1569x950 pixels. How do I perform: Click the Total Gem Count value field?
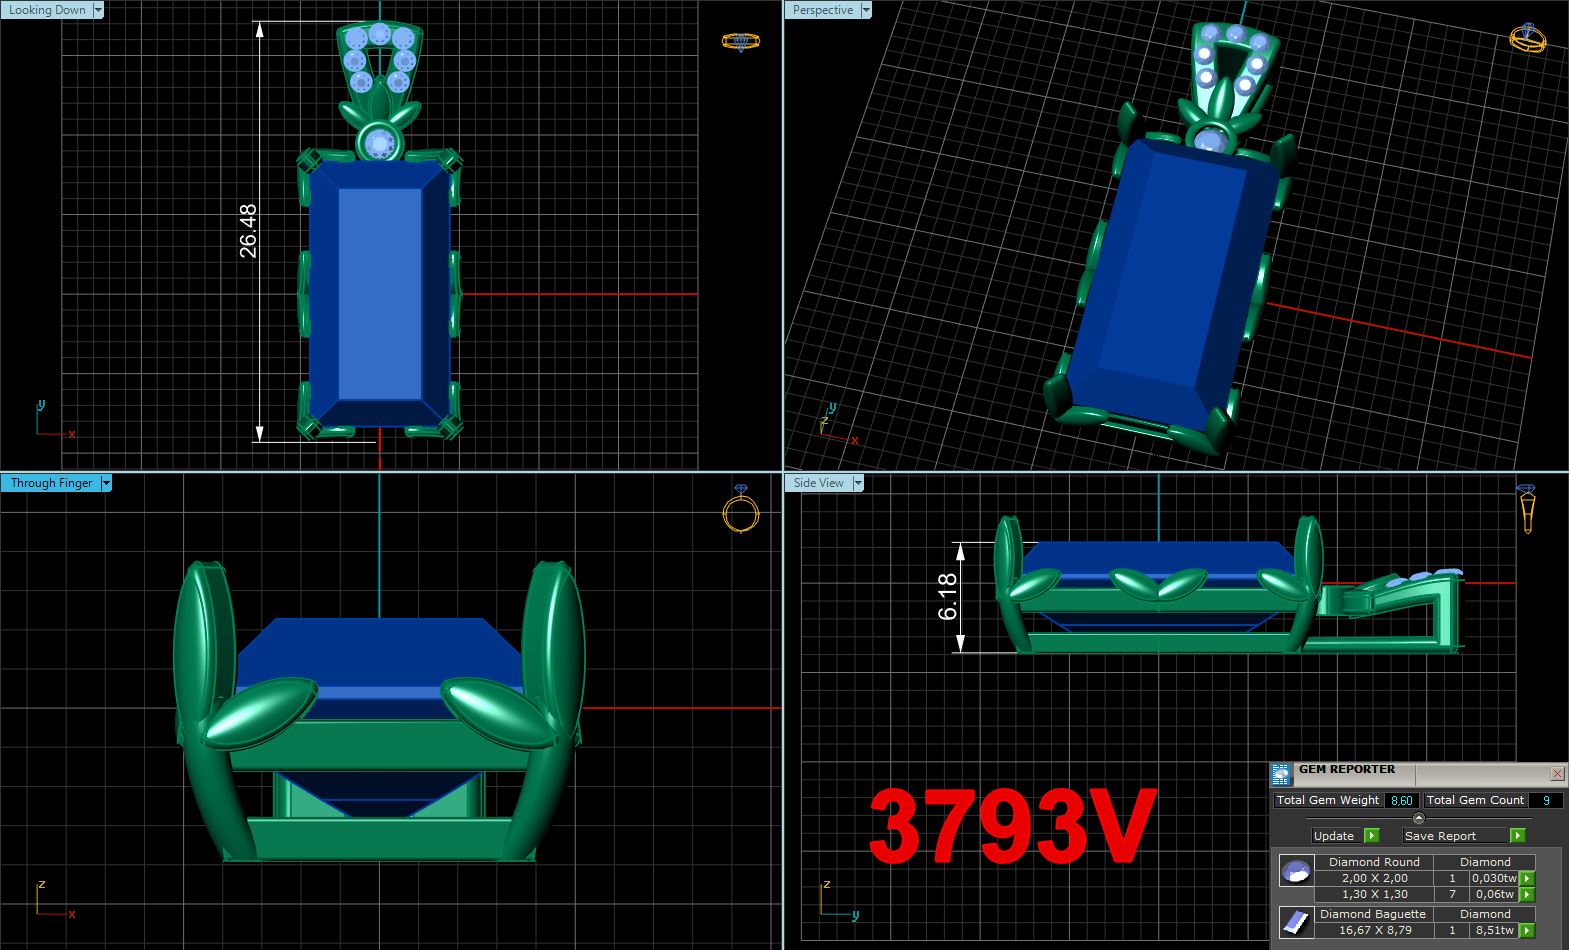[x=1546, y=800]
